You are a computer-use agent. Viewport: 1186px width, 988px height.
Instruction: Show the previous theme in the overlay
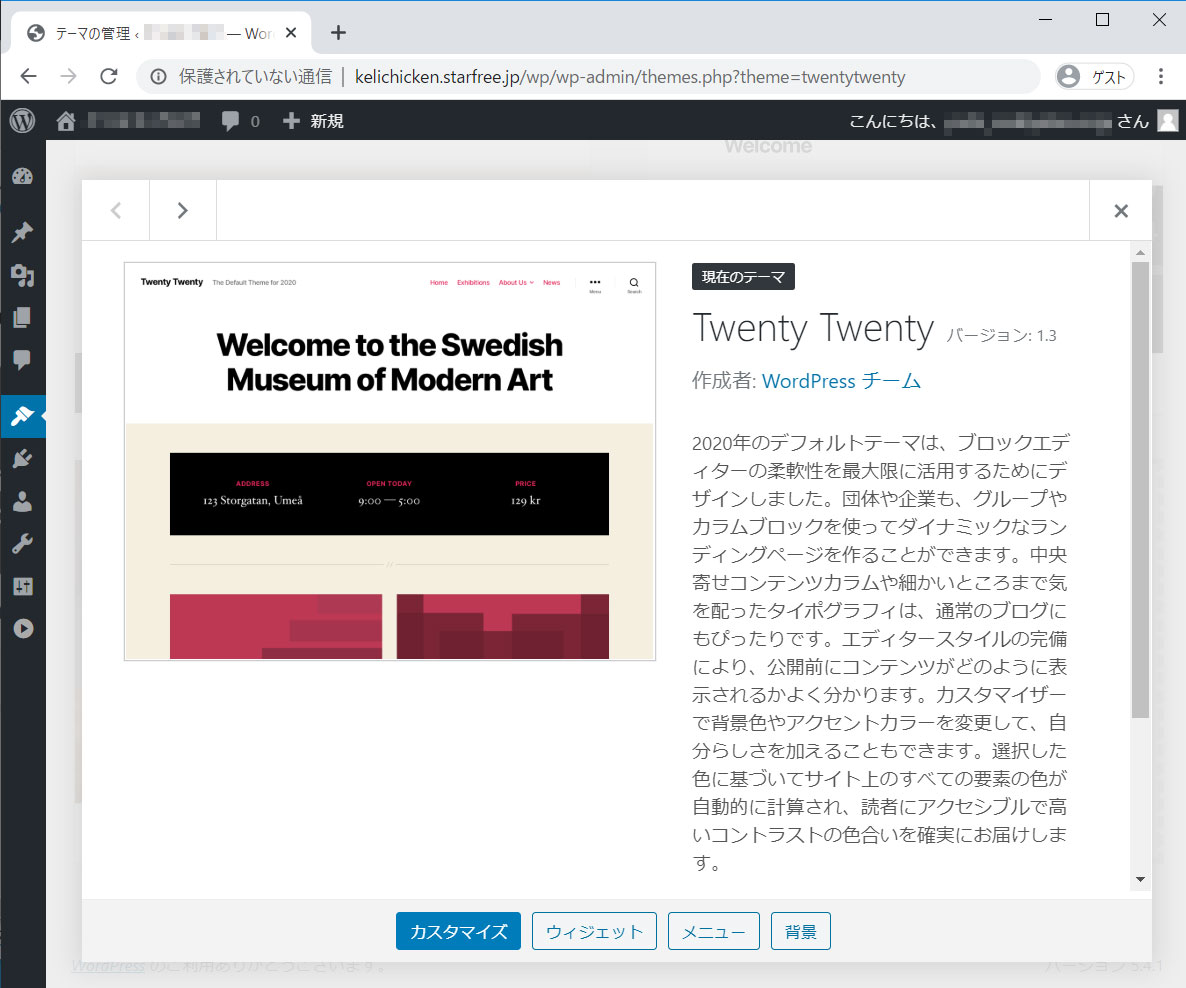point(116,210)
